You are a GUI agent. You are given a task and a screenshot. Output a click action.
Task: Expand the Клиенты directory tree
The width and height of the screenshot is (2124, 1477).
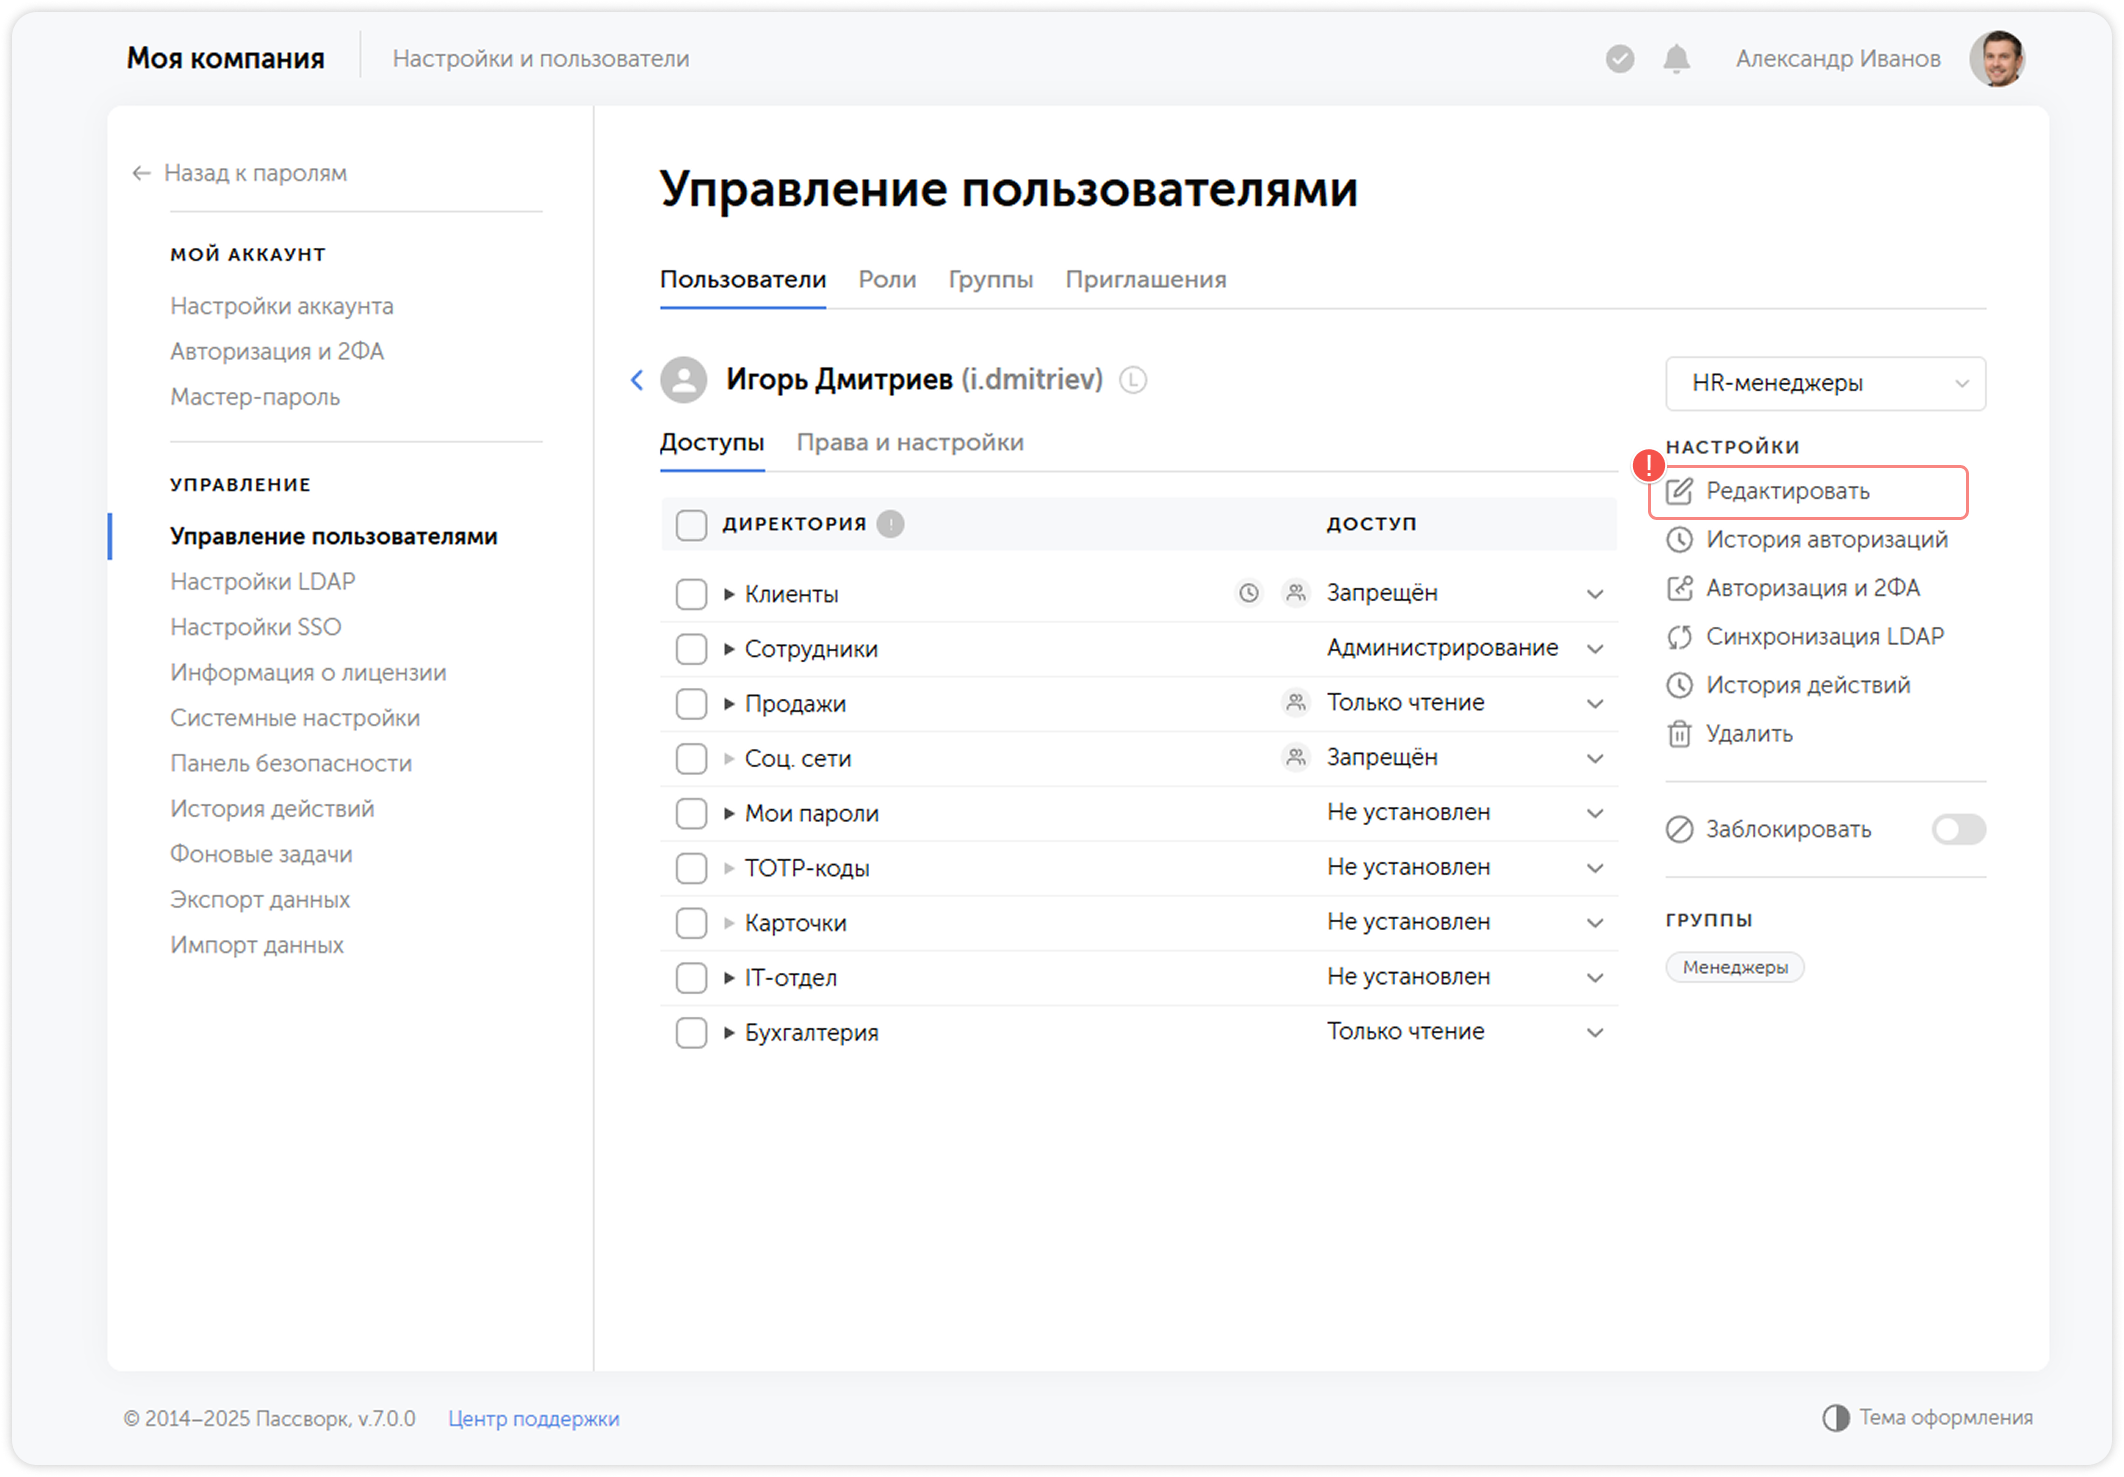tap(729, 594)
